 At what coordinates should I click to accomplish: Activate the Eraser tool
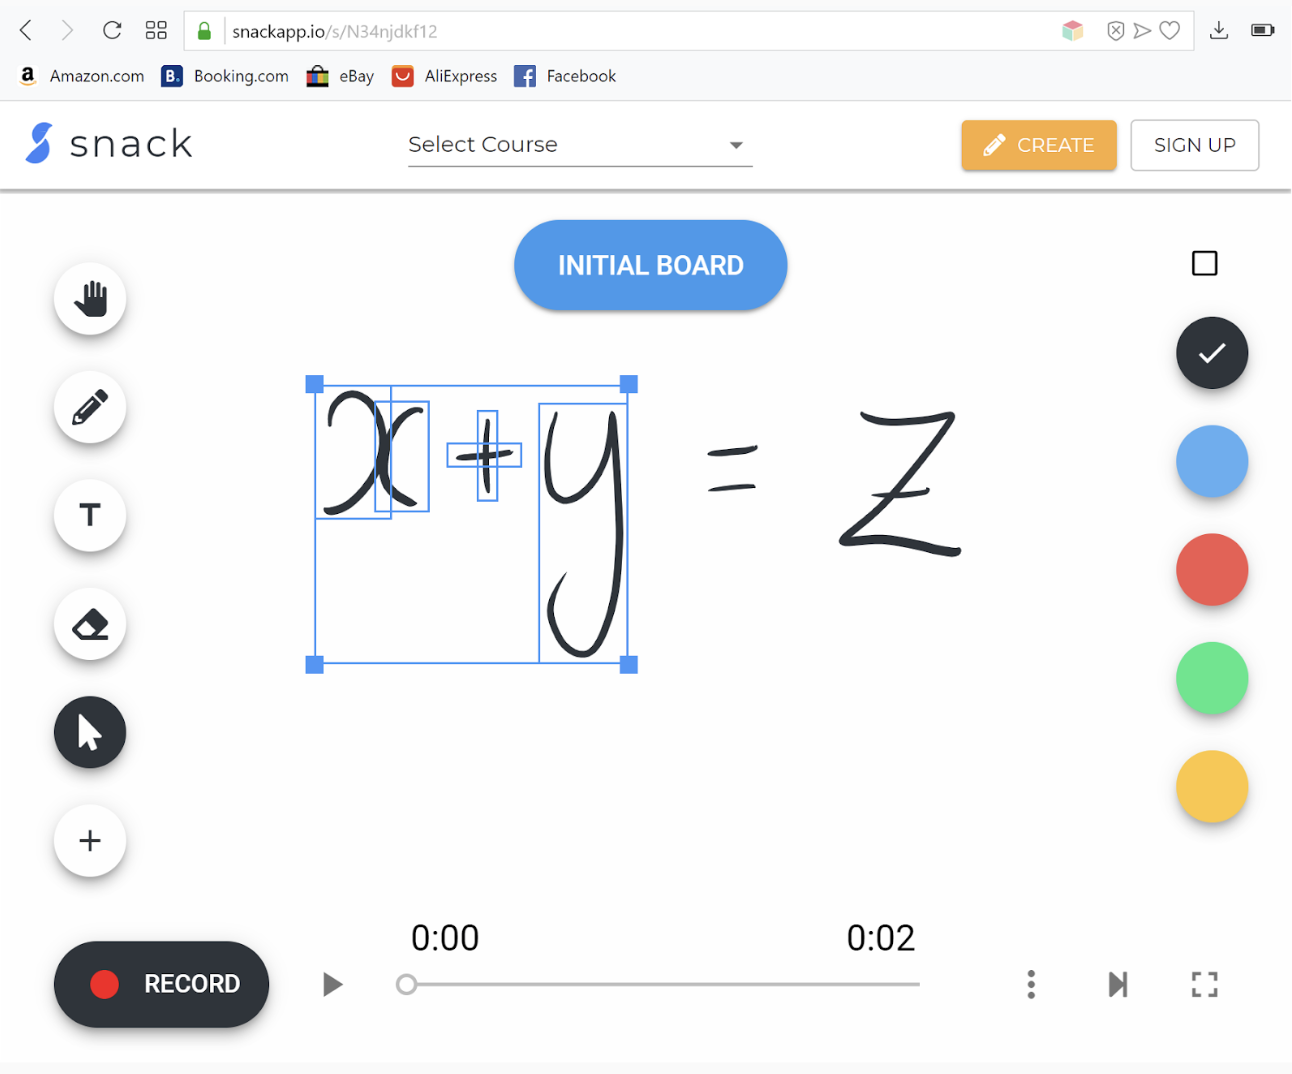89,624
